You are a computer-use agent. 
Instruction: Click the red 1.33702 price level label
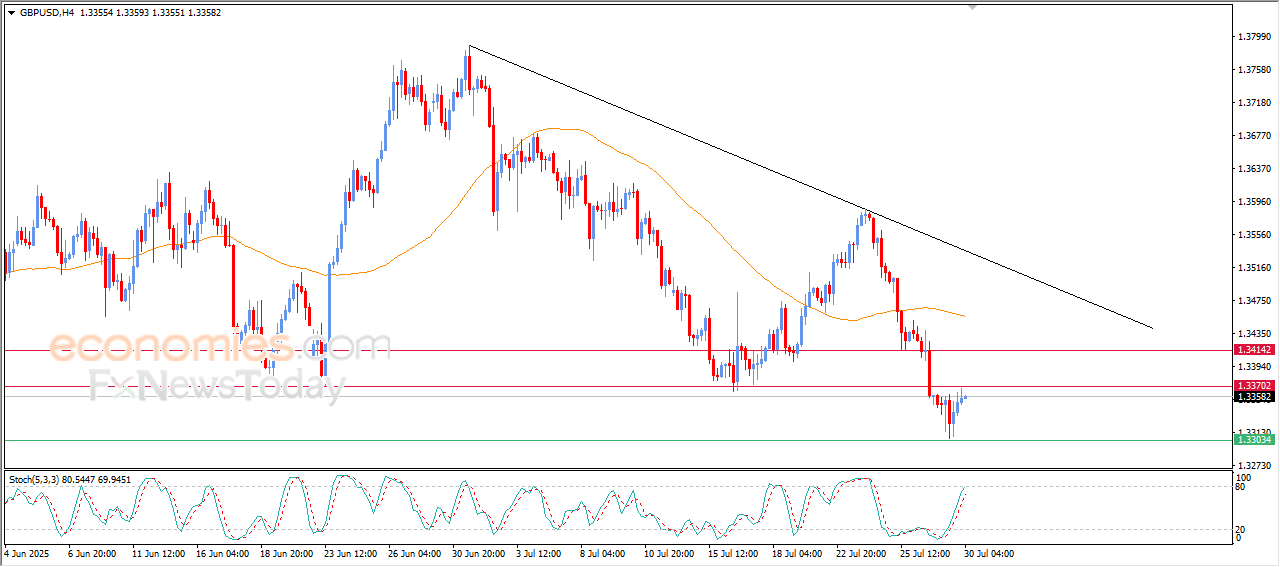[1254, 386]
